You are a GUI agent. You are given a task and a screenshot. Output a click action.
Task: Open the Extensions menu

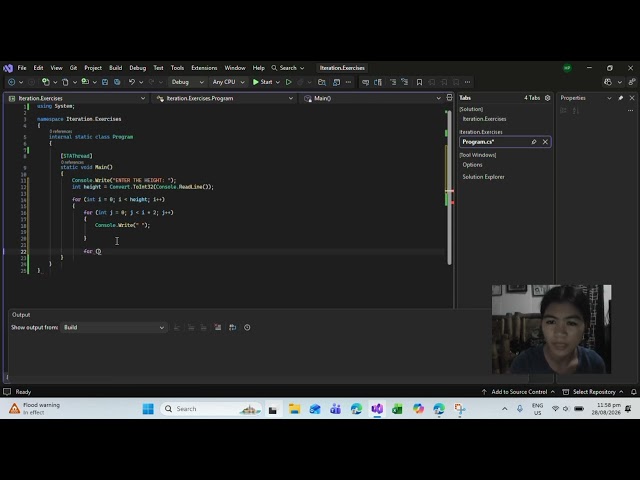204,68
